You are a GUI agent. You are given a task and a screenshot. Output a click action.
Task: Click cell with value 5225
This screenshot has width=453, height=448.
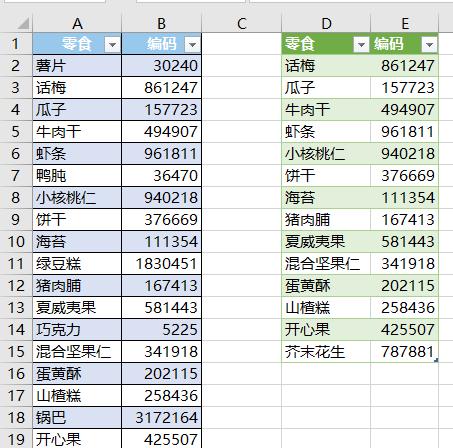[162, 330]
